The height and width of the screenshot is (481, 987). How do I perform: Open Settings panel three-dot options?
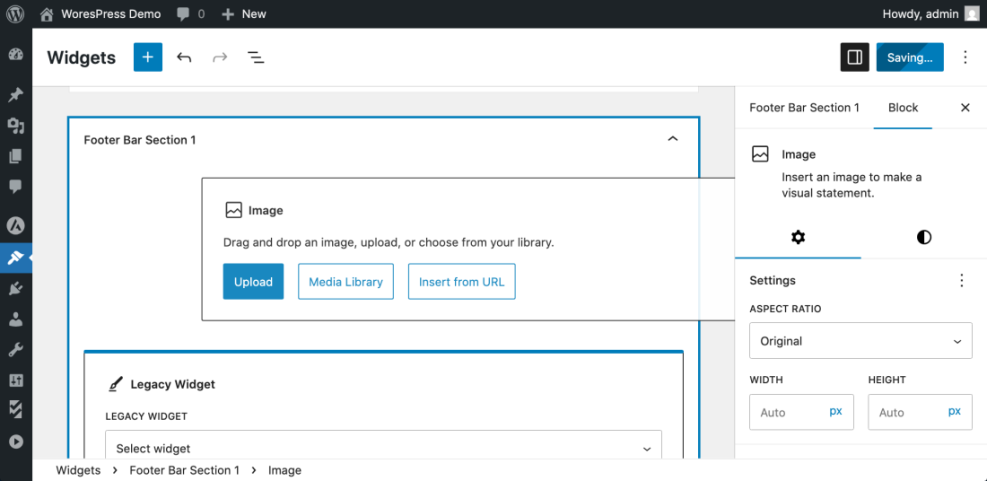click(x=961, y=280)
